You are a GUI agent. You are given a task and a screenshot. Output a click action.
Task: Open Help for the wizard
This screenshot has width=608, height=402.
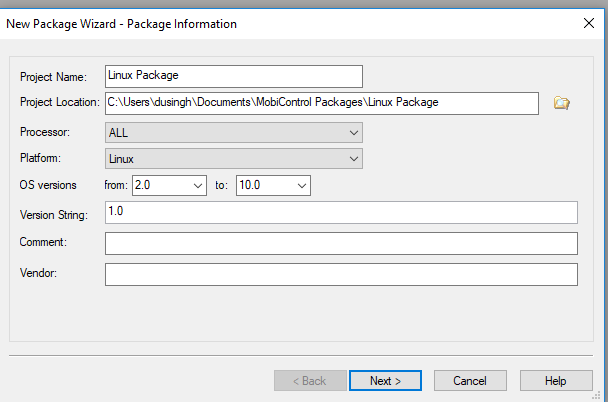pos(556,381)
